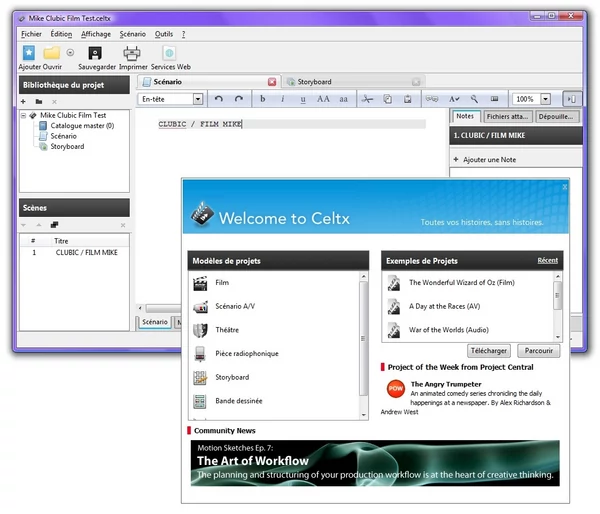Image resolution: width=600 pixels, height=514 pixels.
Task: Add item with plus in Bibliothèque panel
Action: tap(23, 102)
